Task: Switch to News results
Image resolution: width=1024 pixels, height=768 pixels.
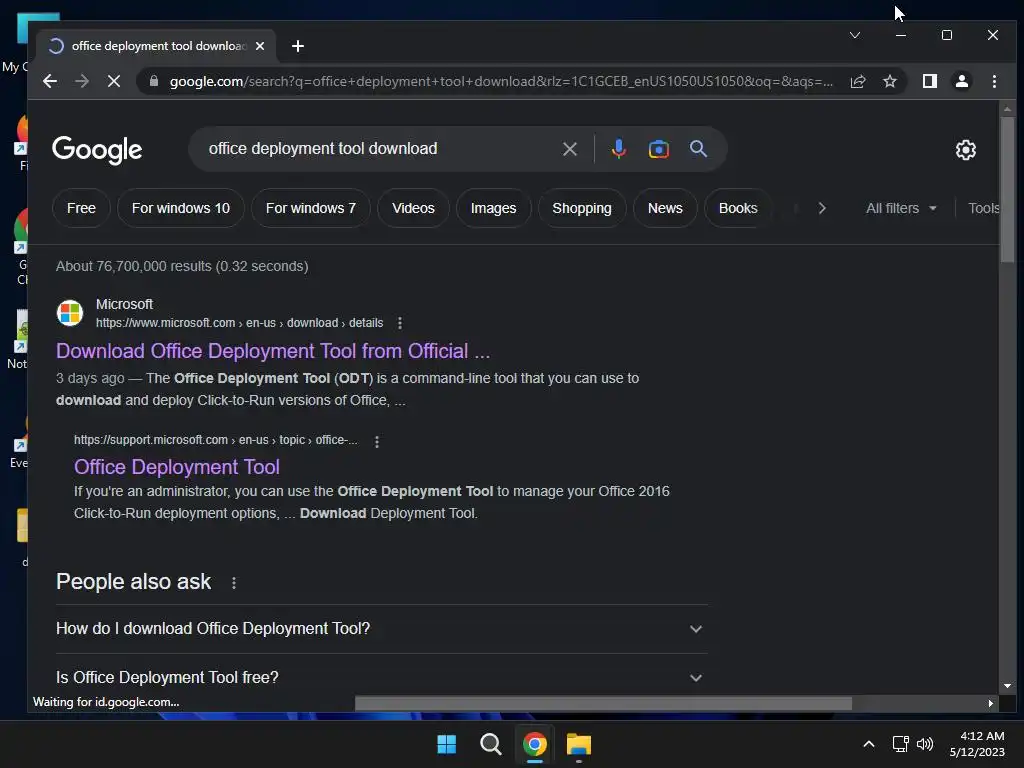Action: coord(665,208)
